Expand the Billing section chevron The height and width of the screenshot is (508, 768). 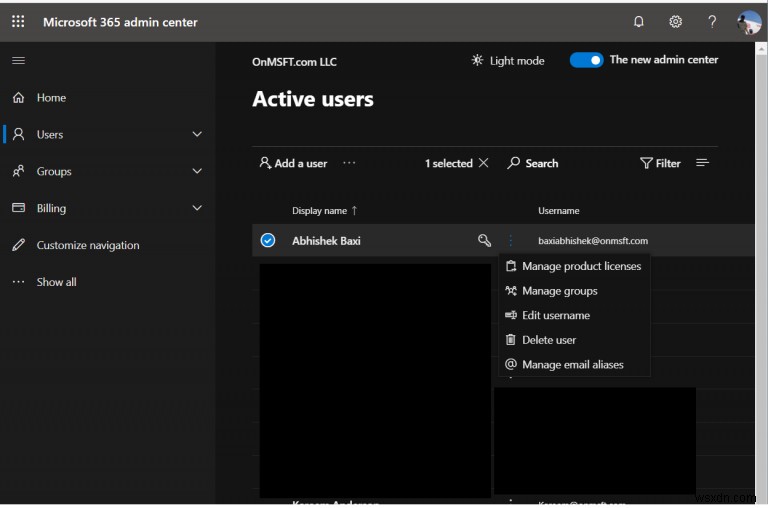pyautogui.click(x=197, y=208)
